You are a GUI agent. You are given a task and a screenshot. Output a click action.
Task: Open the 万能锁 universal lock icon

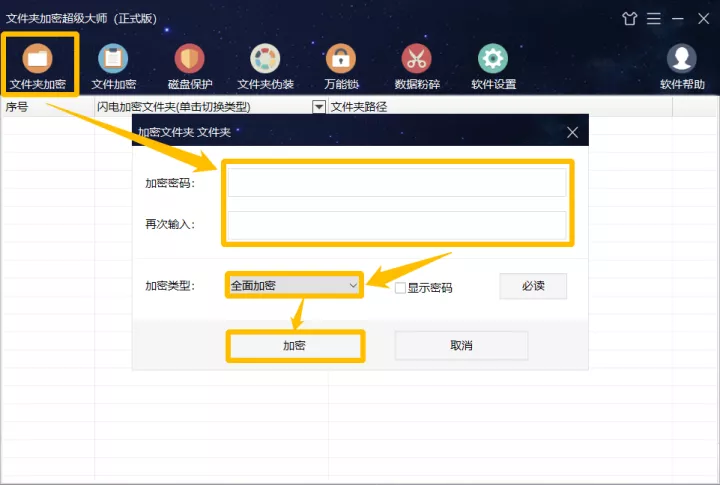[x=341, y=66]
